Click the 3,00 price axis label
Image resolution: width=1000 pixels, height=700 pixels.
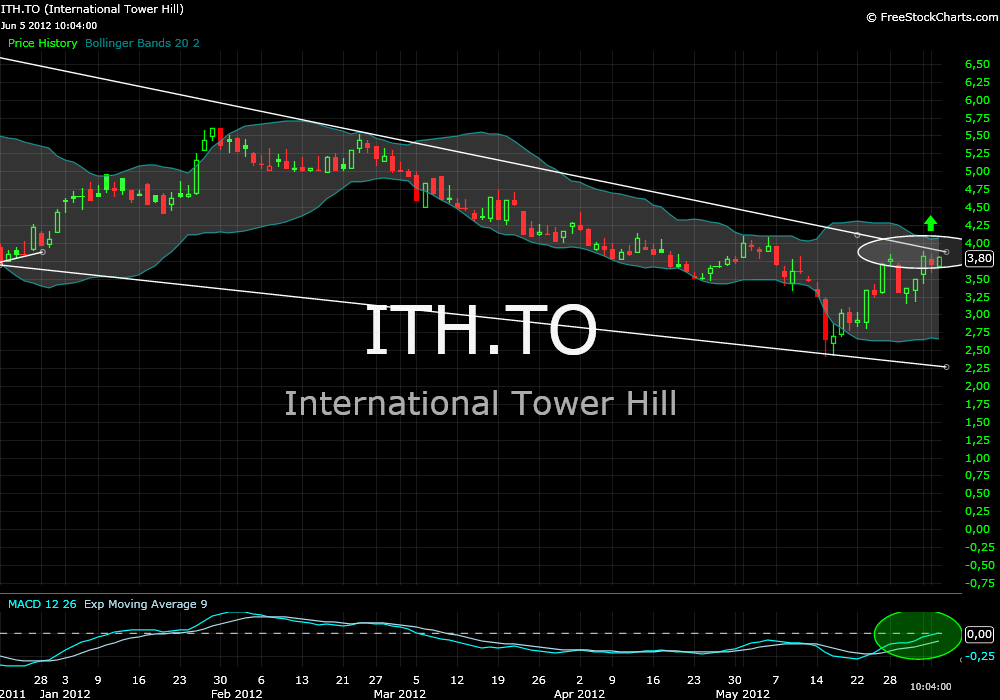[x=978, y=314]
